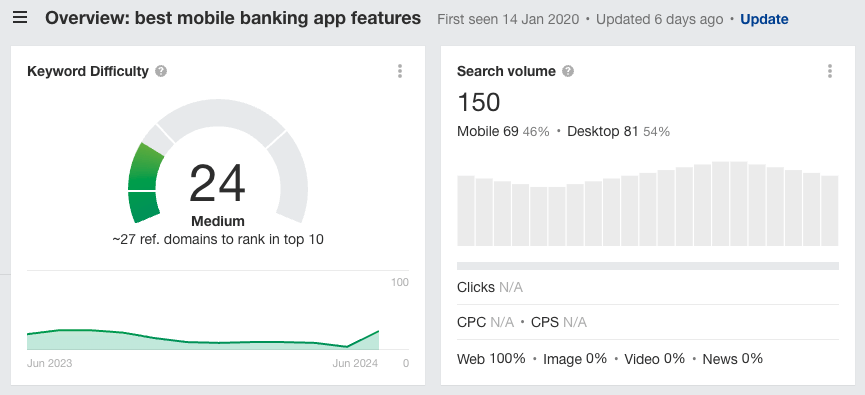Image resolution: width=865 pixels, height=395 pixels.
Task: Click the green gauge arc segment
Action: point(146,183)
